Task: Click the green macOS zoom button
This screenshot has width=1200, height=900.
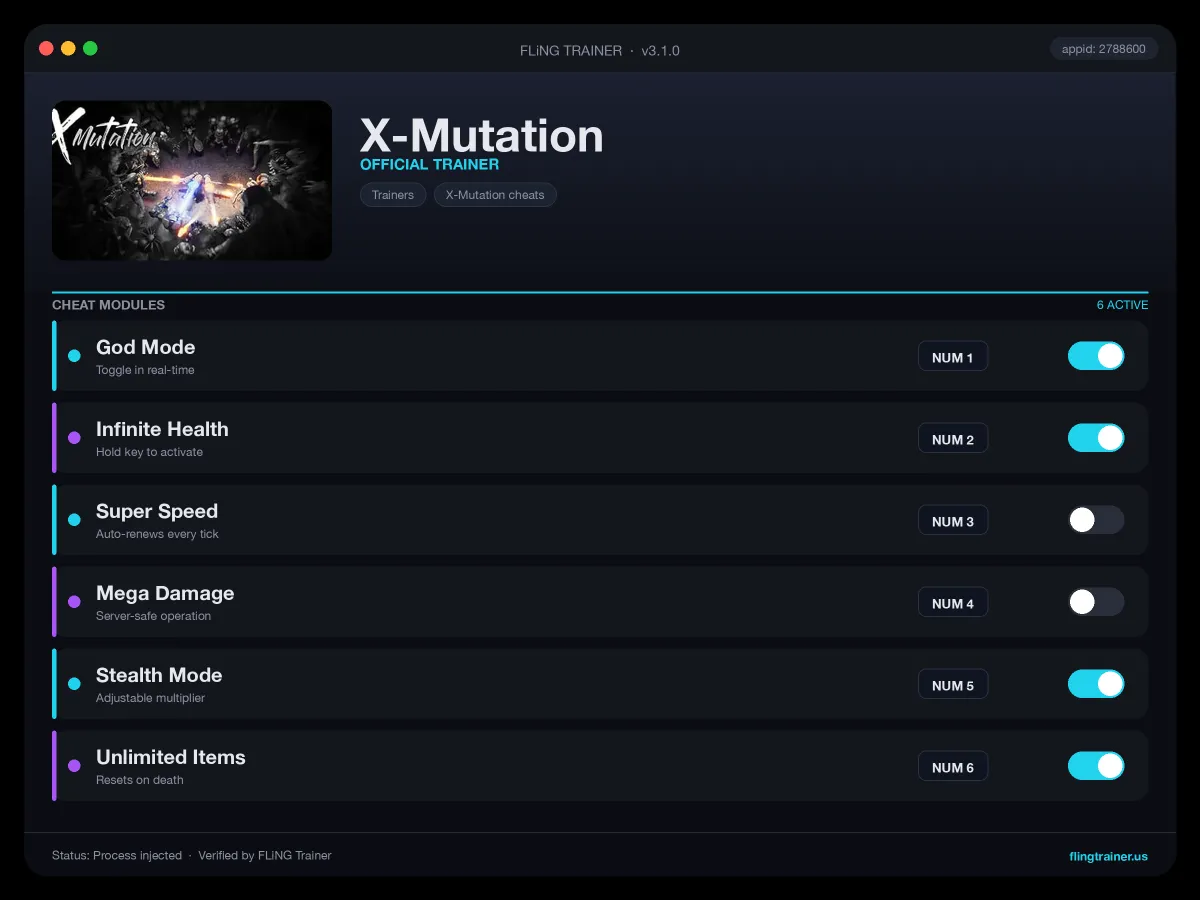Action: [90, 48]
